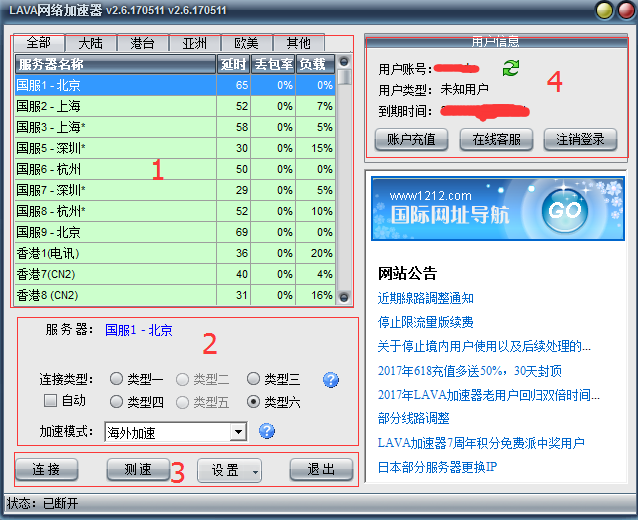Click the 状态: 已断开 status bar text
This screenshot has height=520, width=638.
[42, 503]
